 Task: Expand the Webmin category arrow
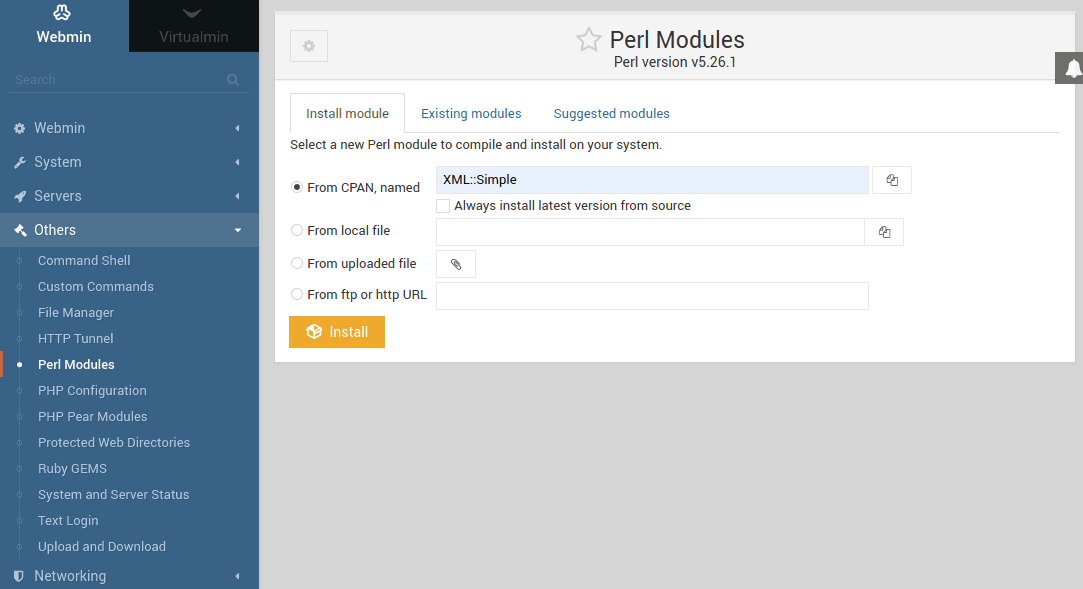(238, 128)
